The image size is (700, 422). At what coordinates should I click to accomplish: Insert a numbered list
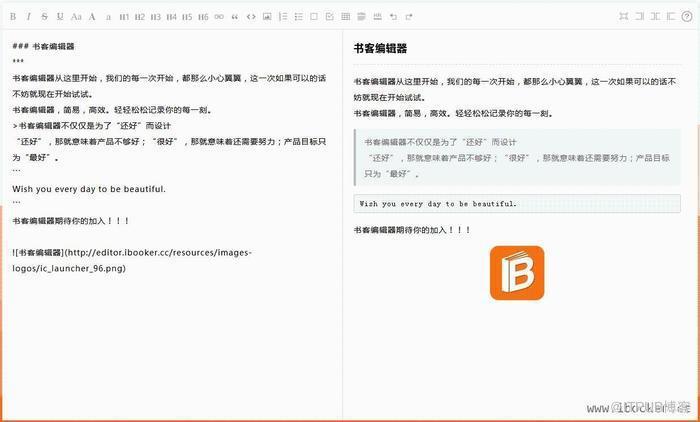click(283, 17)
